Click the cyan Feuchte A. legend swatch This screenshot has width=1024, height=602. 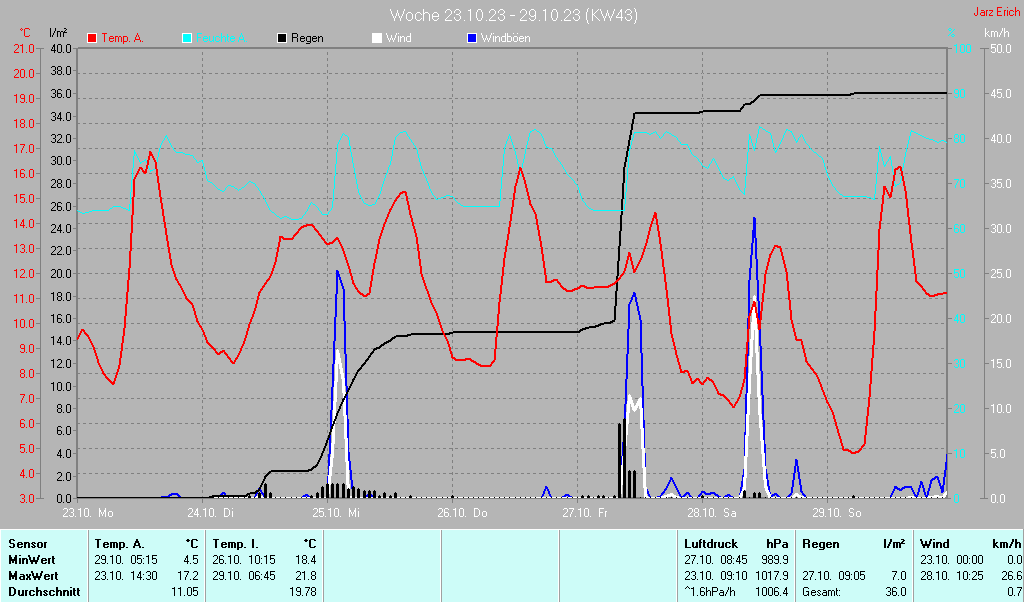point(187,39)
